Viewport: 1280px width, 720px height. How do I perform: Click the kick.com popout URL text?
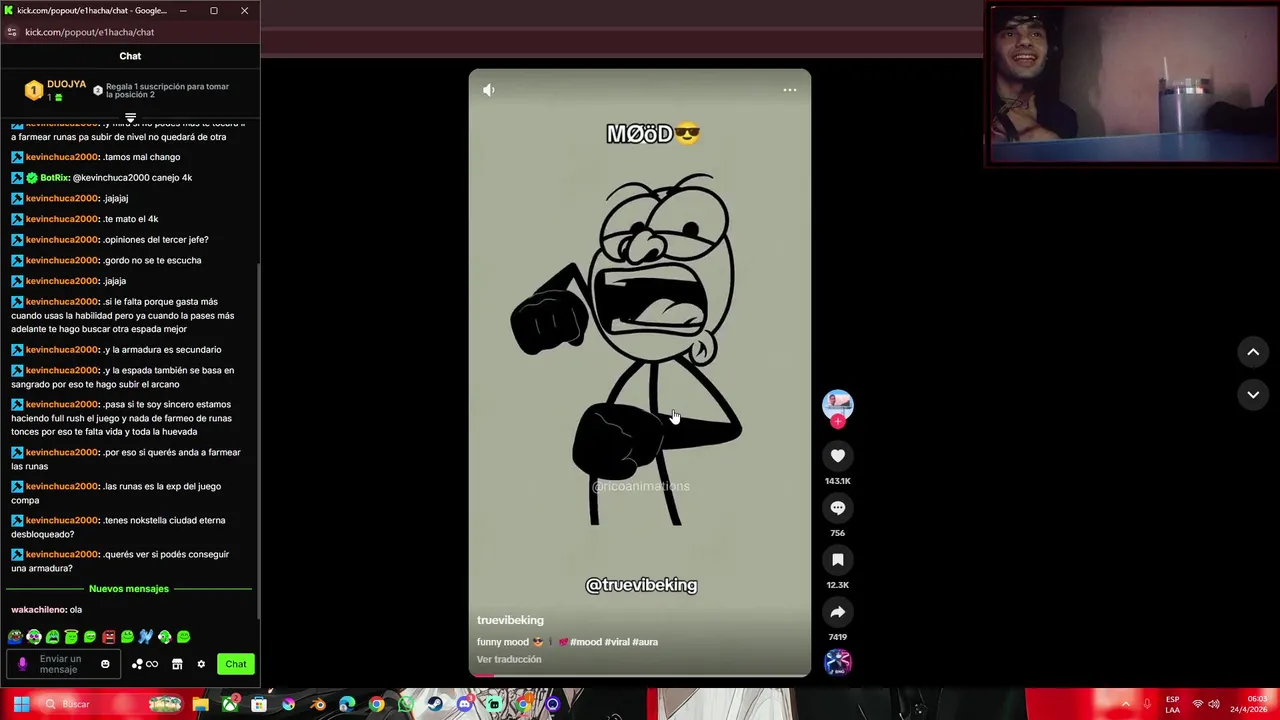(89, 32)
